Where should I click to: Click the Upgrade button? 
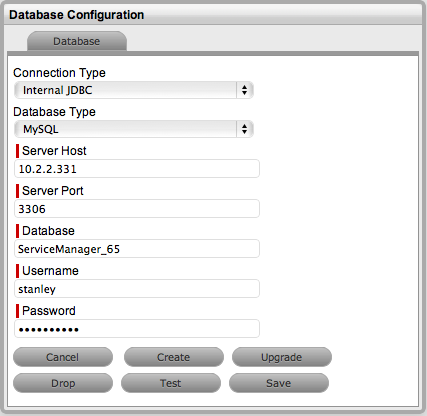coord(282,357)
